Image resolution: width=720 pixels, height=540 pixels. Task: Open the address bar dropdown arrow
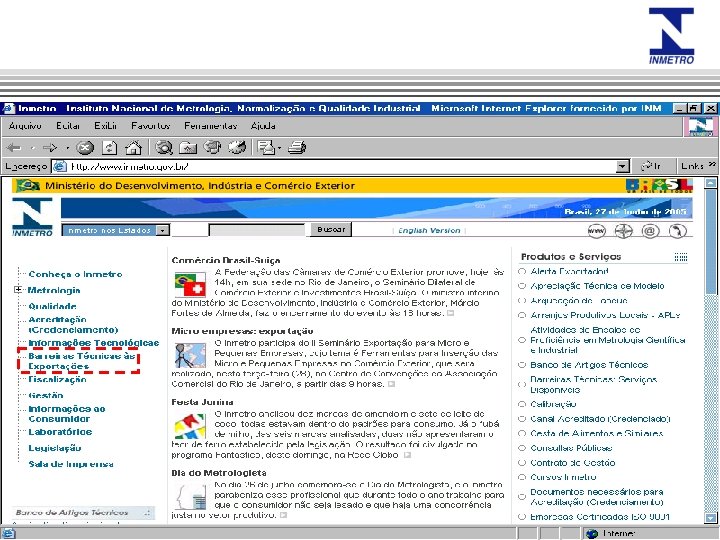[622, 166]
